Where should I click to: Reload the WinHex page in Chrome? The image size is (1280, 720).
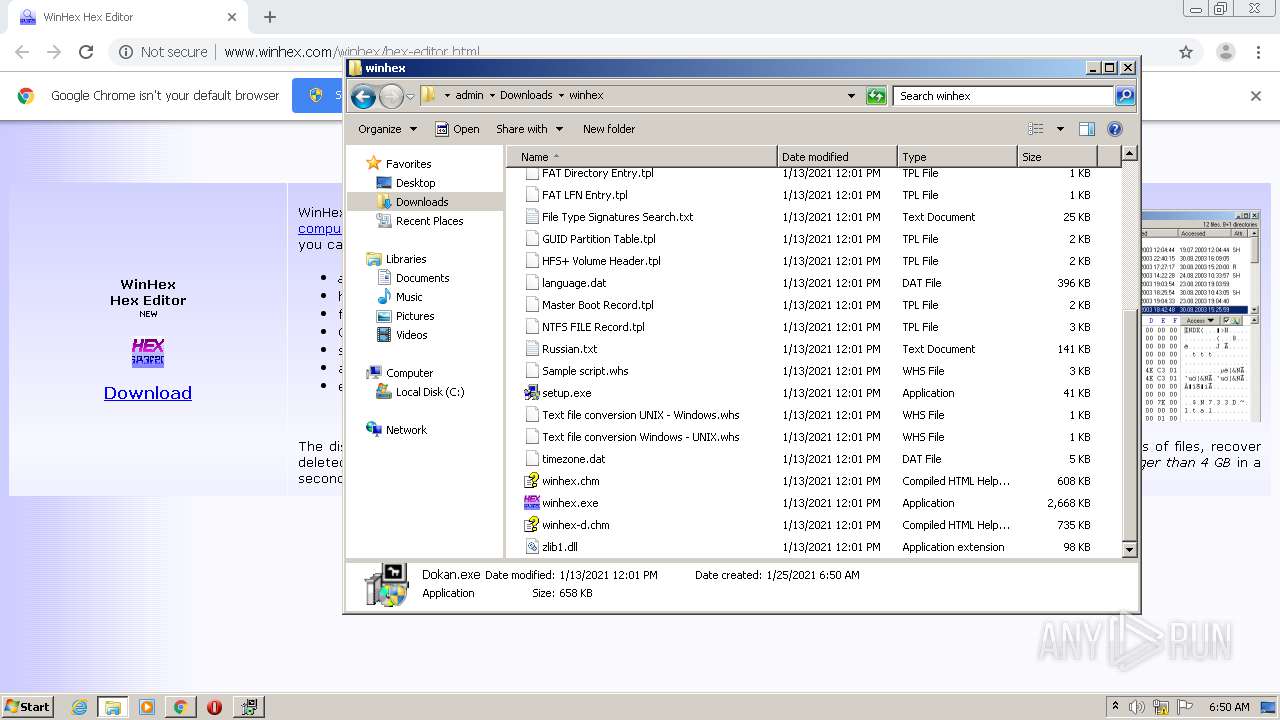86,52
